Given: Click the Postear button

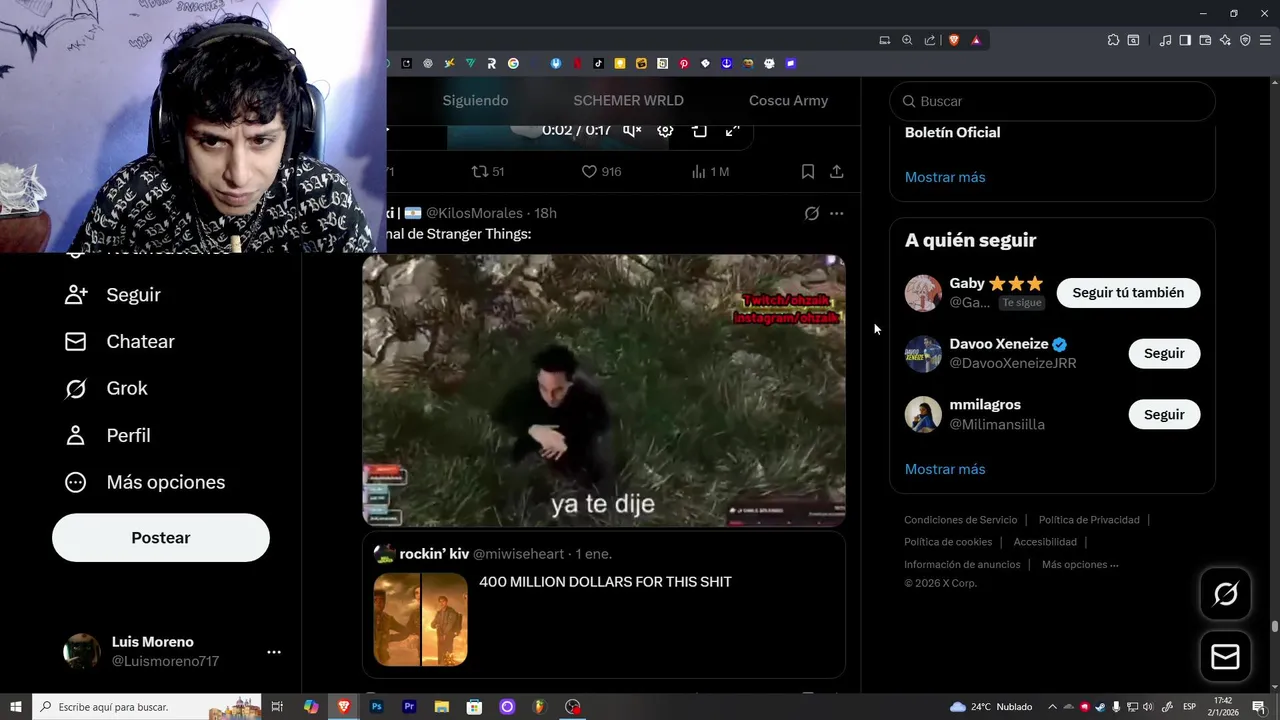Looking at the screenshot, I should tap(161, 538).
